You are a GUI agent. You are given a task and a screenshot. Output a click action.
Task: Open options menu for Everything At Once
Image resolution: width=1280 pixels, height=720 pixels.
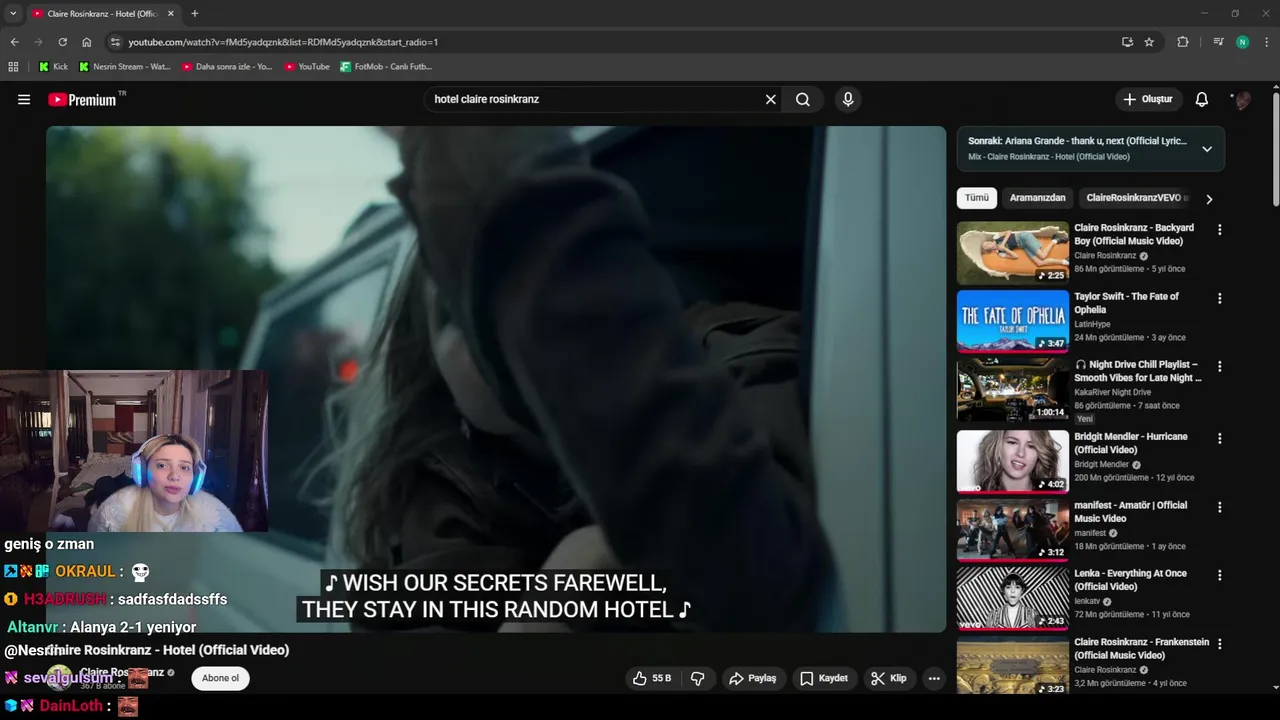pos(1219,575)
